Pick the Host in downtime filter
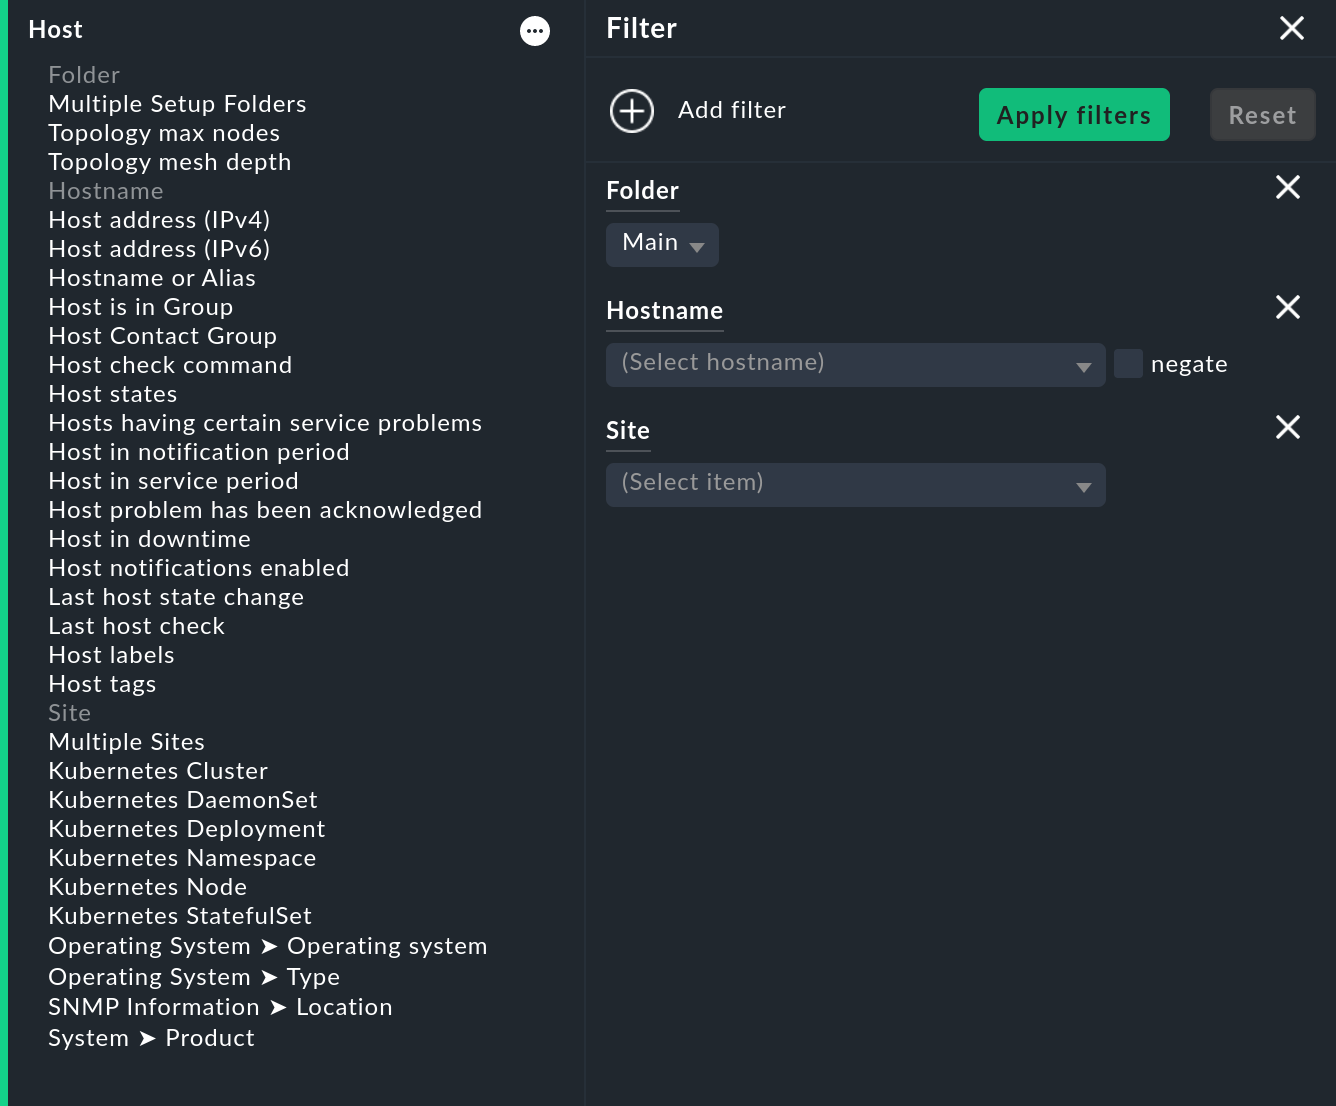The image size is (1336, 1106). tap(150, 539)
